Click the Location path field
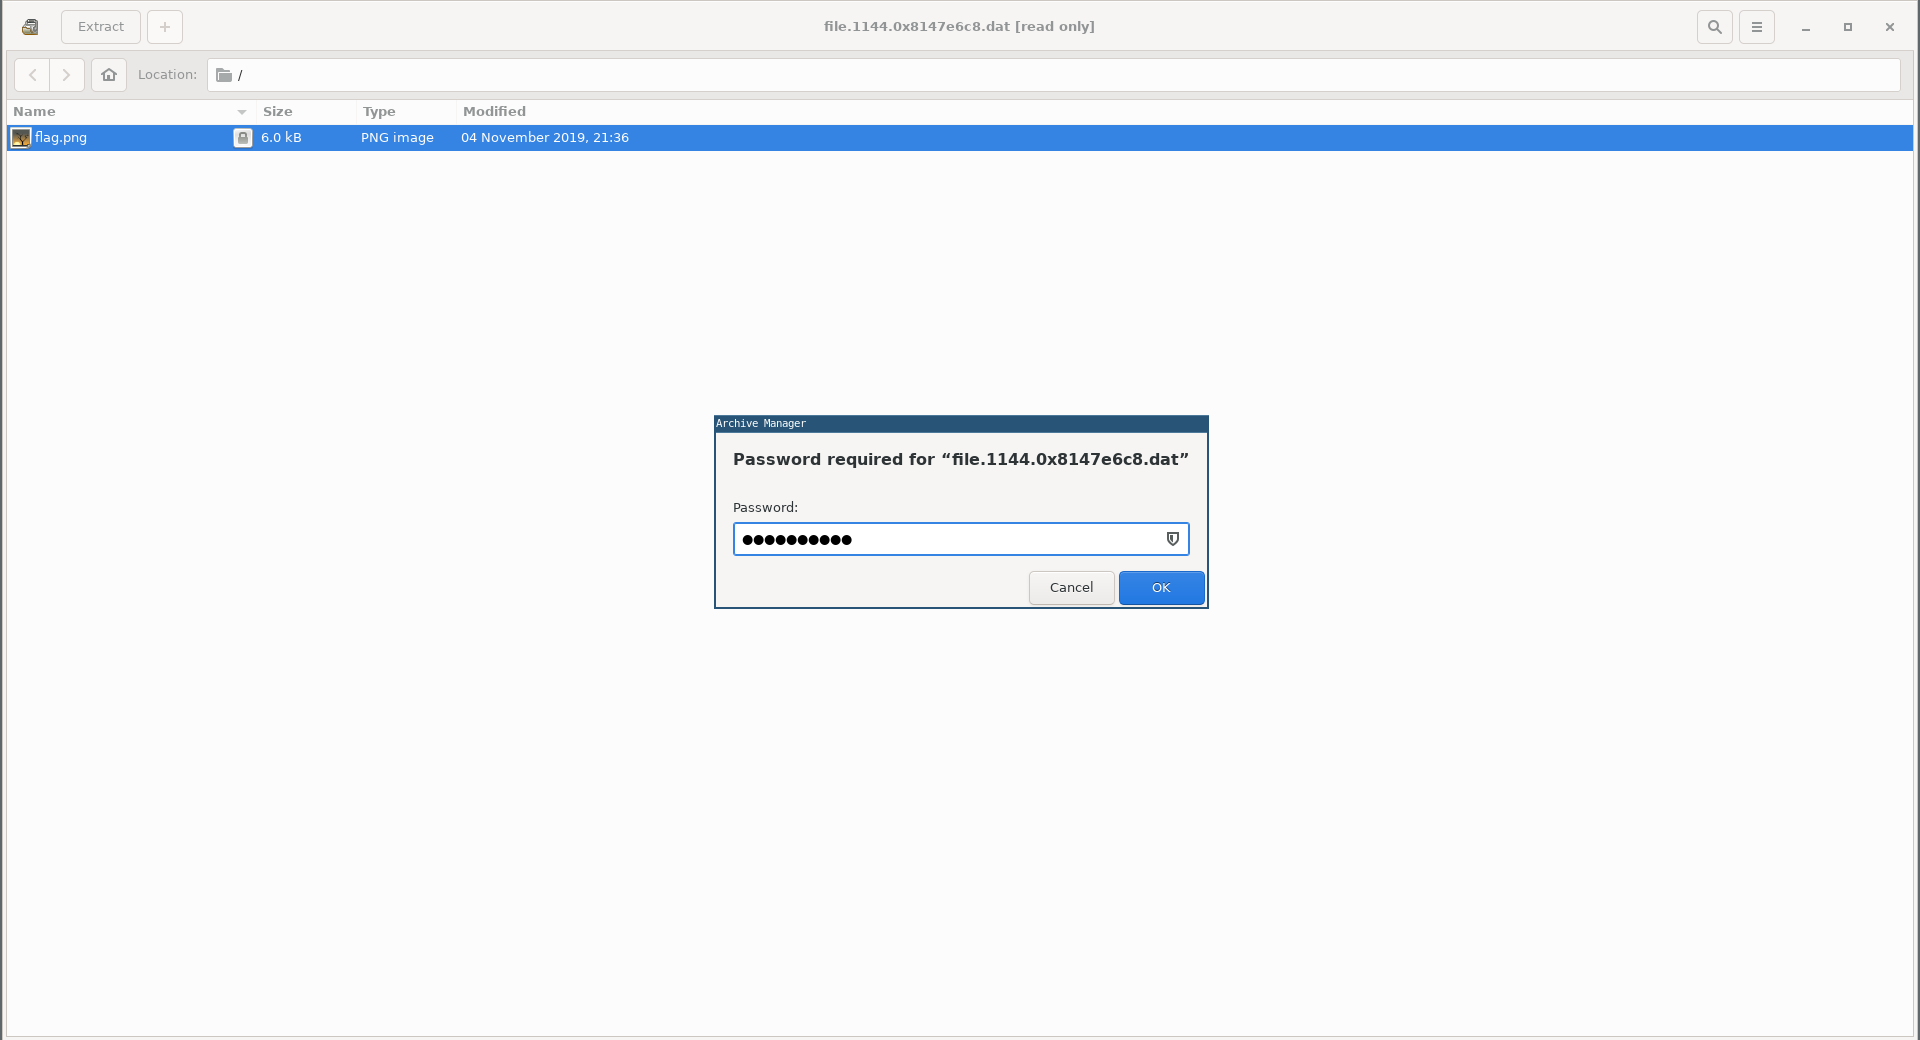This screenshot has height=1040, width=1920. (1050, 75)
